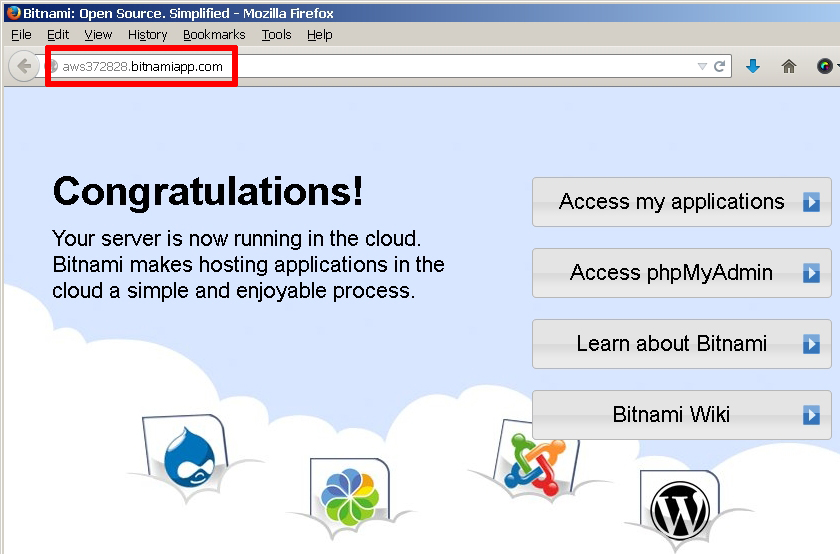The width and height of the screenshot is (840, 554).
Task: Click Access my applications button
Action: (x=681, y=202)
